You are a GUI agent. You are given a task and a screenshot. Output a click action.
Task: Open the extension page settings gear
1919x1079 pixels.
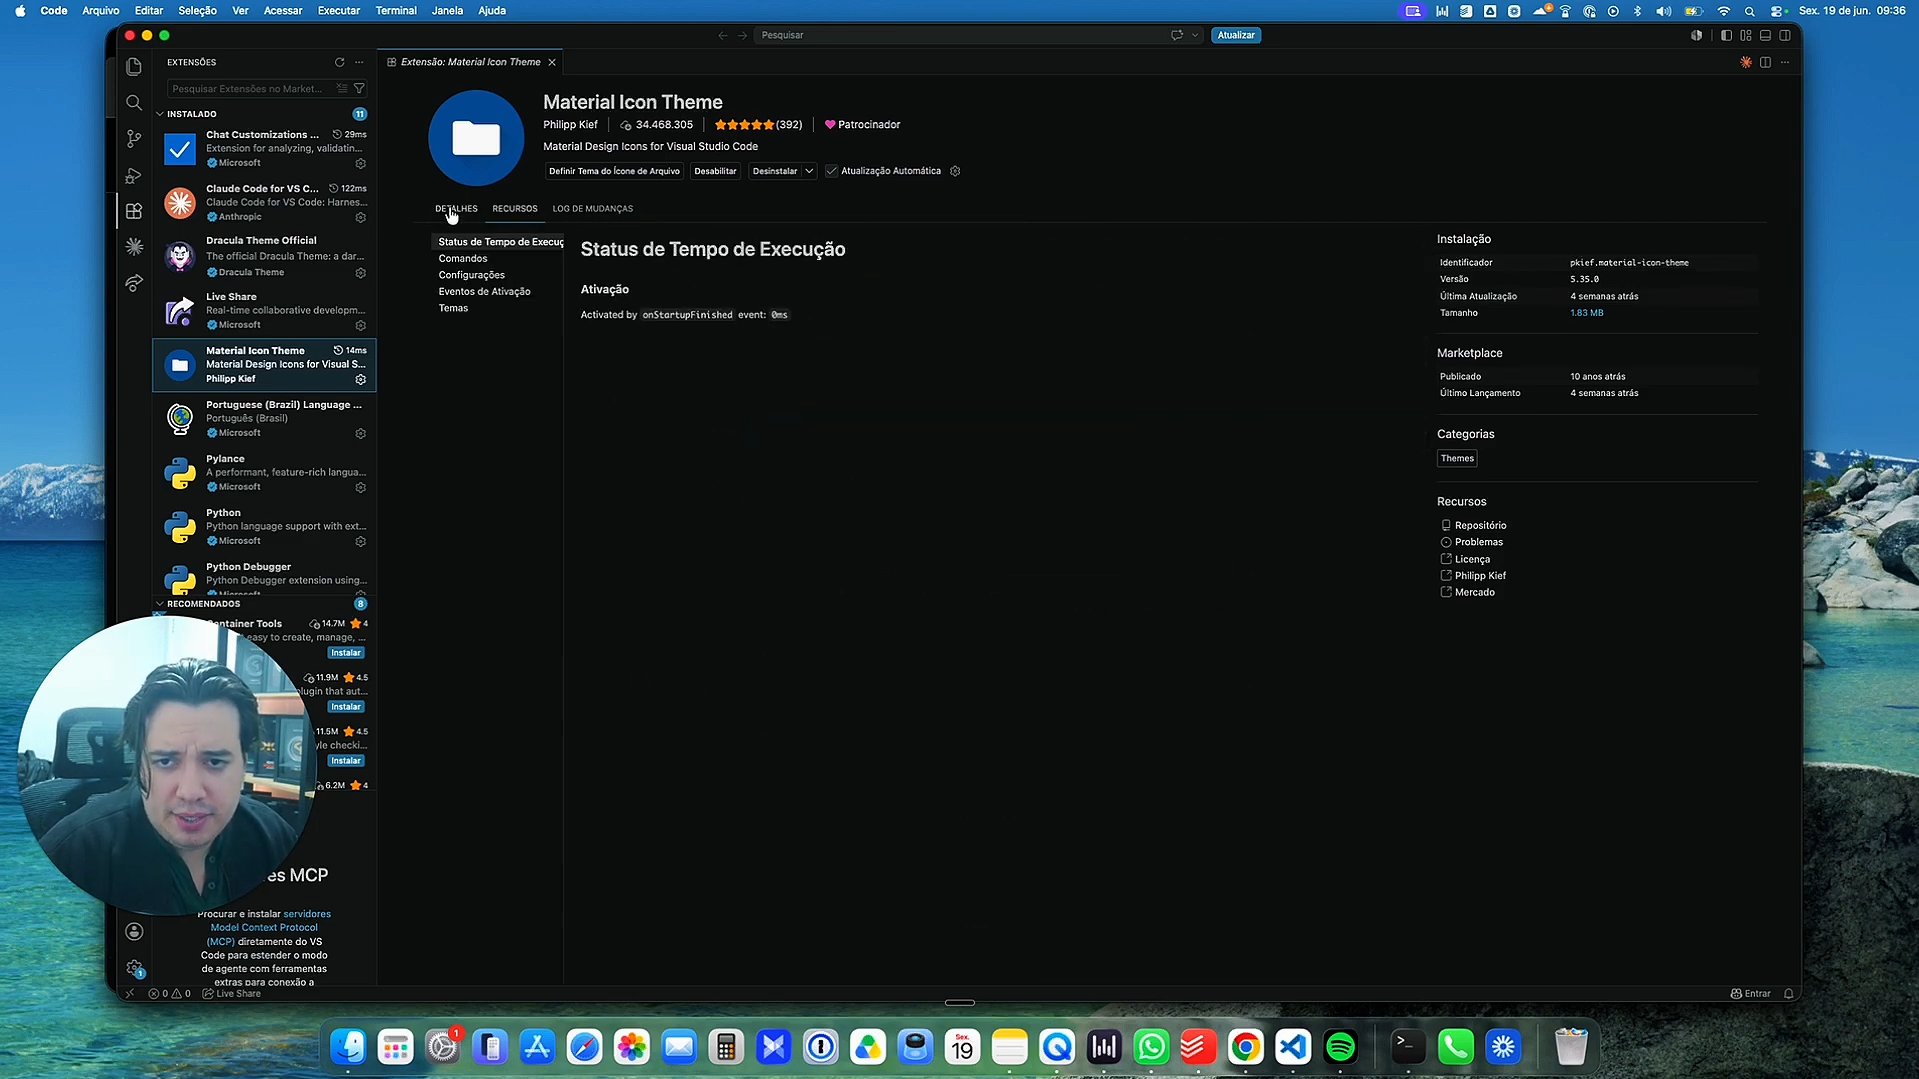[955, 171]
